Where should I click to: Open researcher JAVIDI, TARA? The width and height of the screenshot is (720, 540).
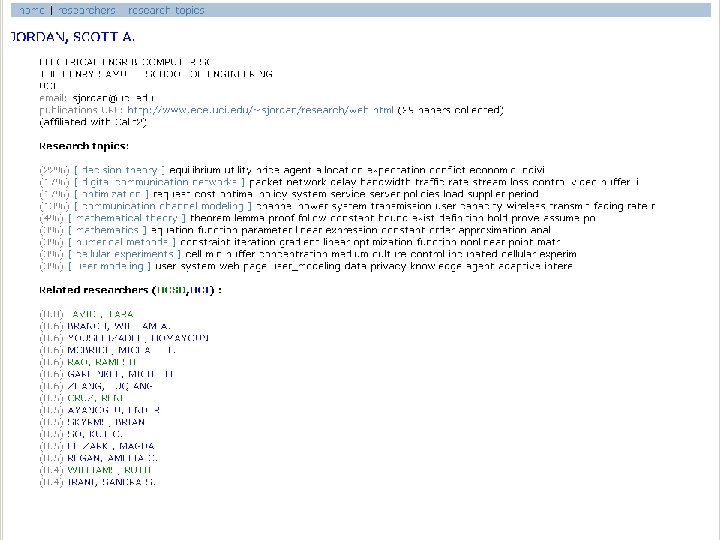[101, 314]
